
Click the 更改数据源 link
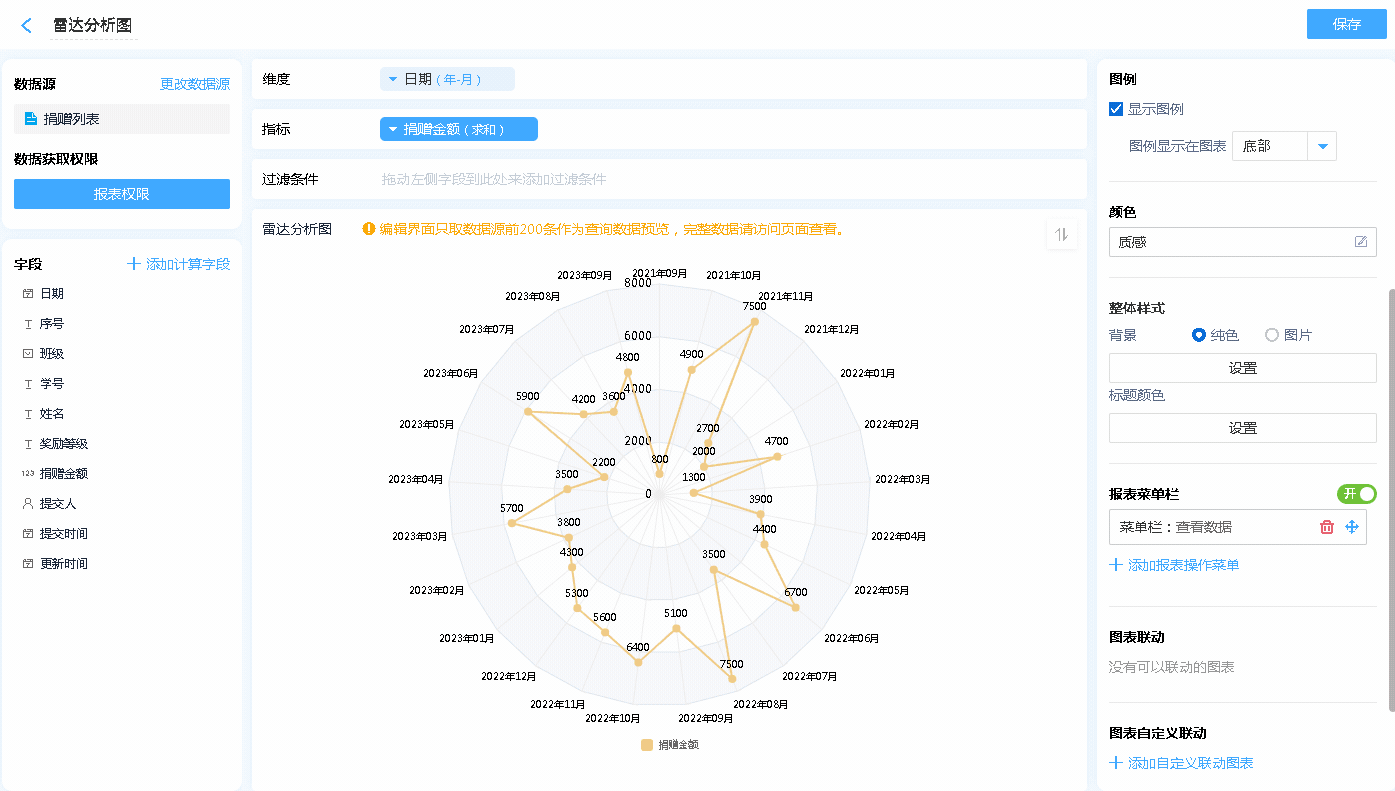(x=195, y=84)
